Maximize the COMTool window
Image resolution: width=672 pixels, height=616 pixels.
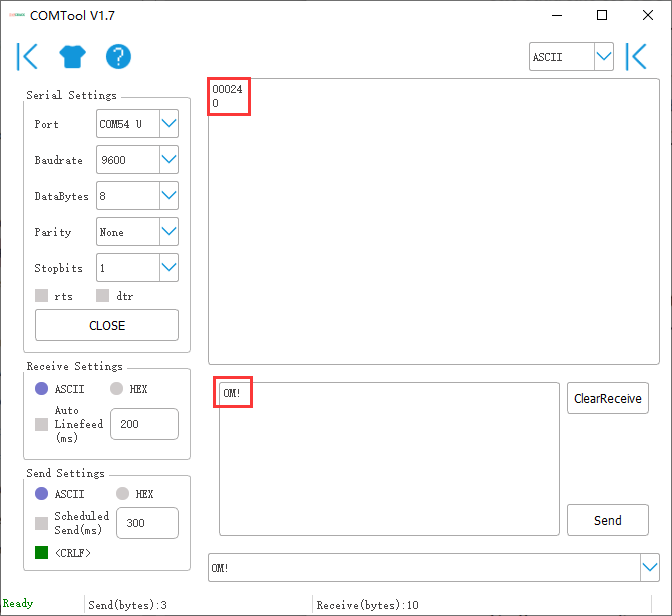[602, 15]
